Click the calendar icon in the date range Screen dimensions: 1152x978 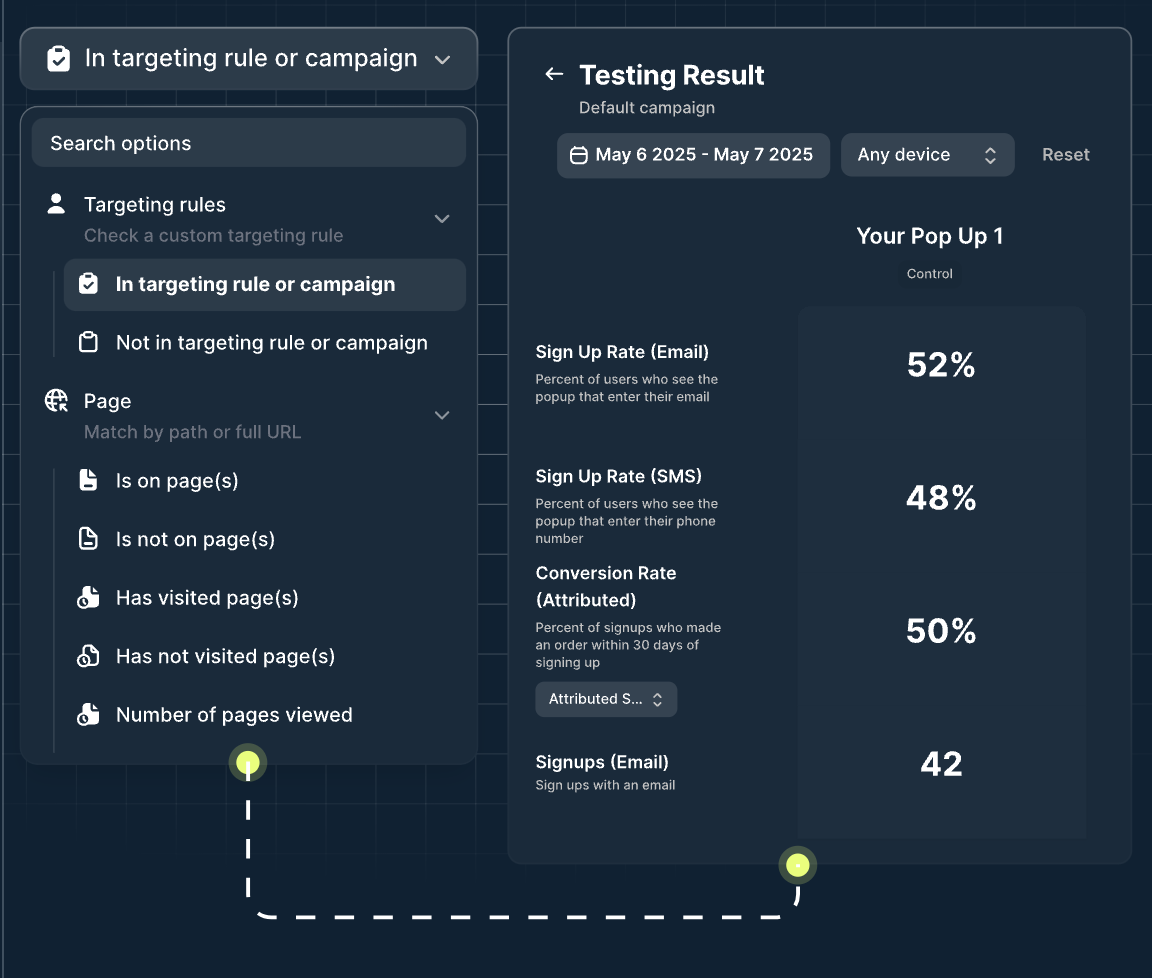pyautogui.click(x=579, y=155)
